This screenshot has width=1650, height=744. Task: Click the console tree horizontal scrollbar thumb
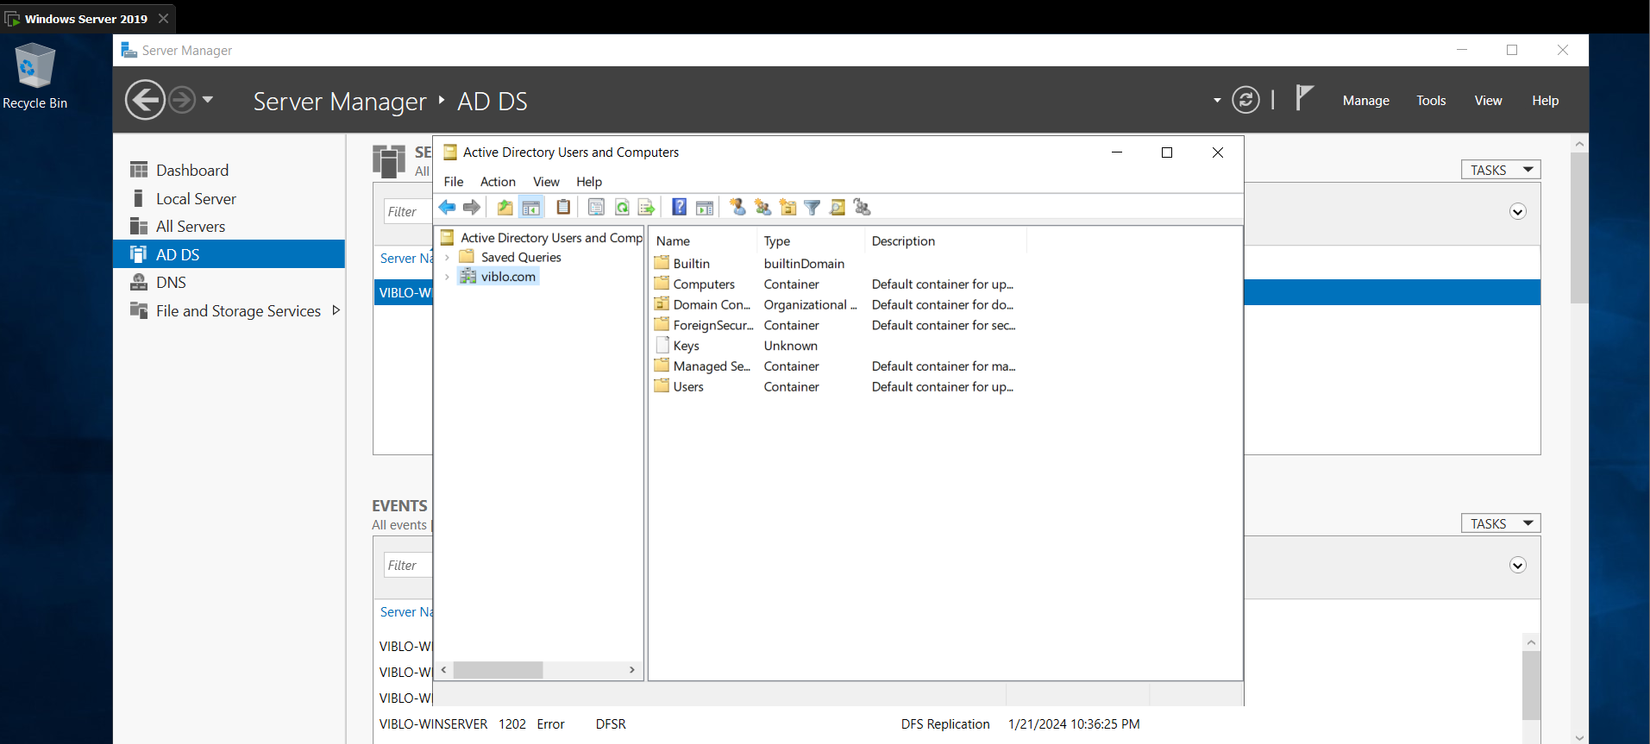click(498, 670)
